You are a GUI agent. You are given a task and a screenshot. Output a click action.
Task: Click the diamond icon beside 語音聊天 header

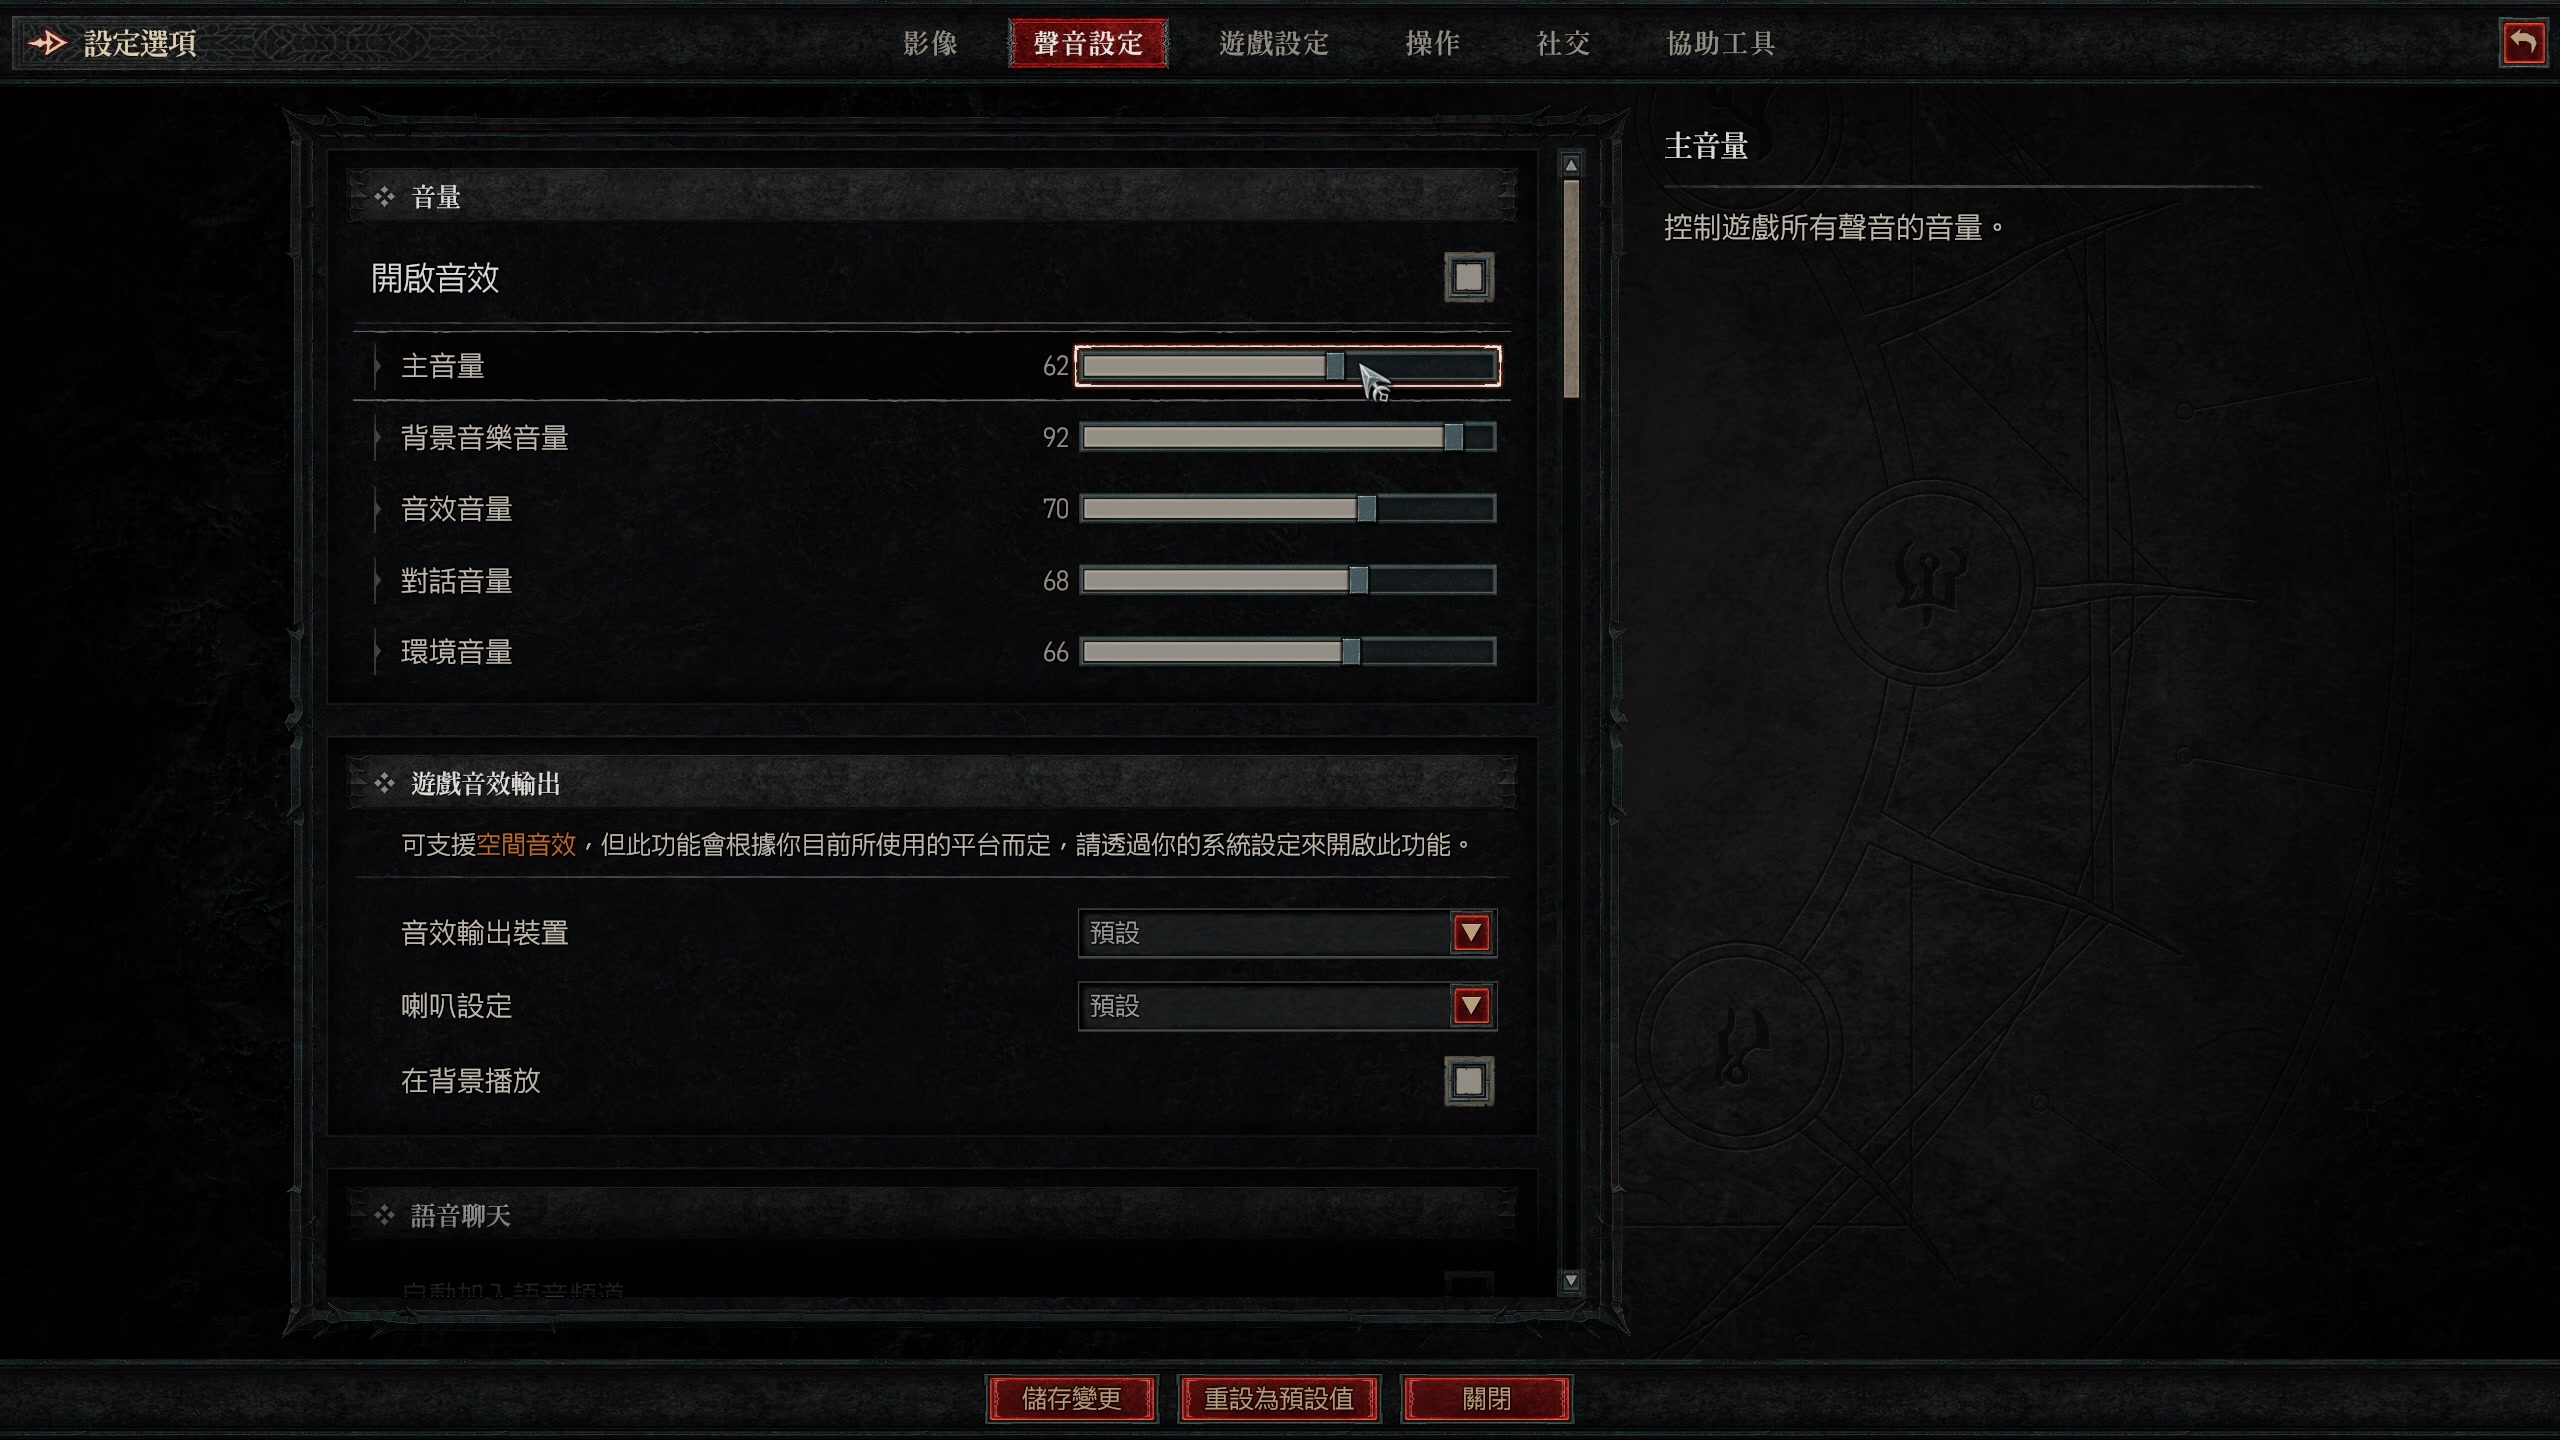384,1215
